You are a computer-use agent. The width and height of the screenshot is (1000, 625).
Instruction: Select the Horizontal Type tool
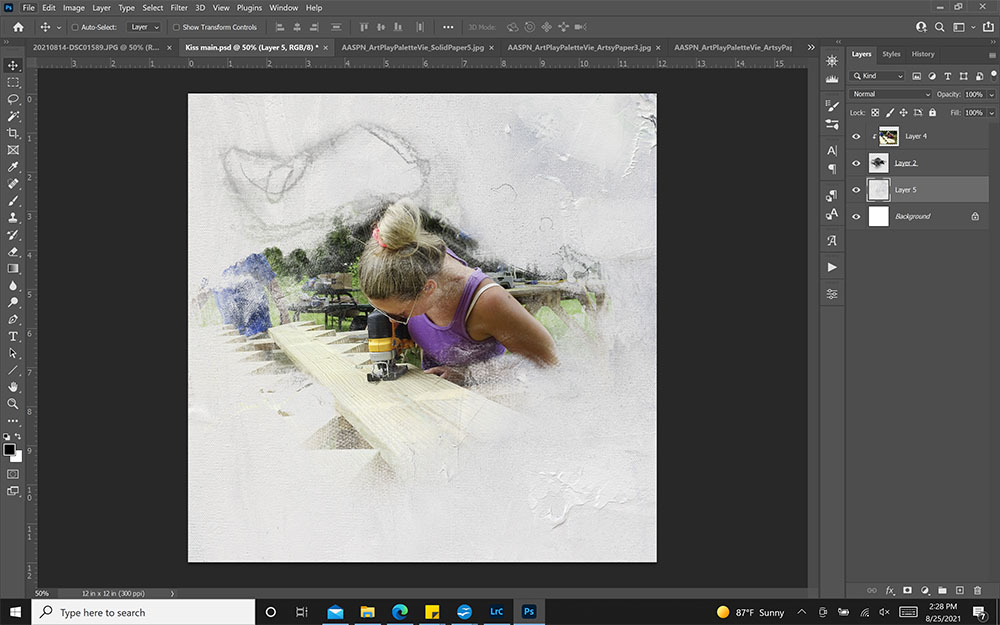(x=13, y=336)
